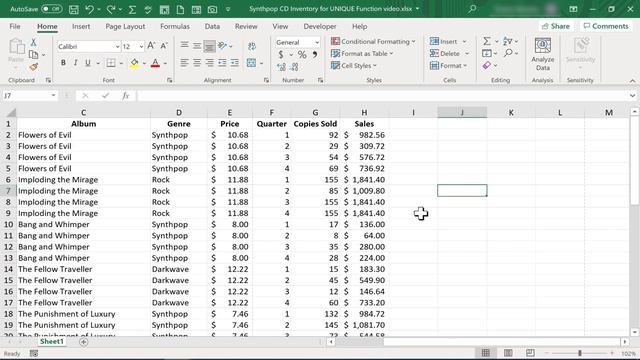Open Format as Table menu
This screenshot has width=640, height=360.
point(362,53)
